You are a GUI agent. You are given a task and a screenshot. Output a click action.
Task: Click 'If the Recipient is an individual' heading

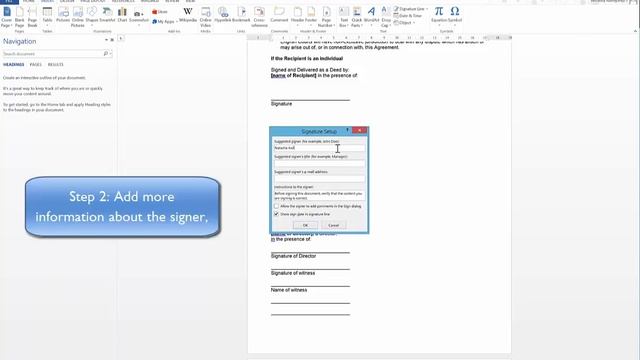tap(307, 58)
